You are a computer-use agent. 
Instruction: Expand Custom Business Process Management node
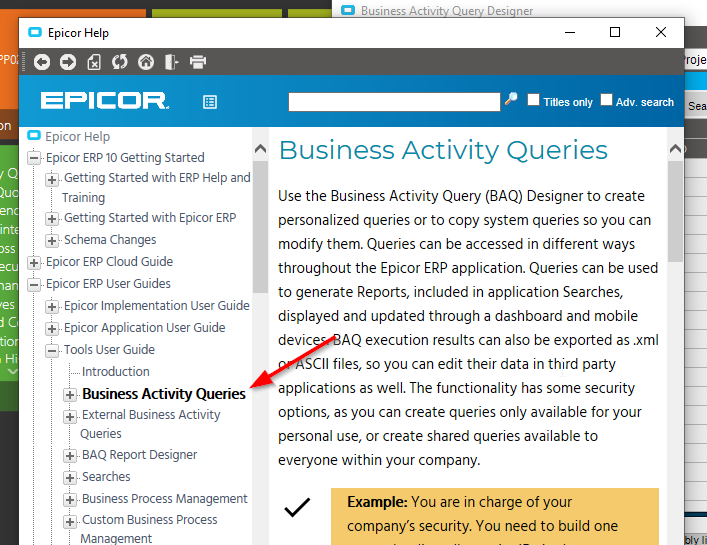70,522
